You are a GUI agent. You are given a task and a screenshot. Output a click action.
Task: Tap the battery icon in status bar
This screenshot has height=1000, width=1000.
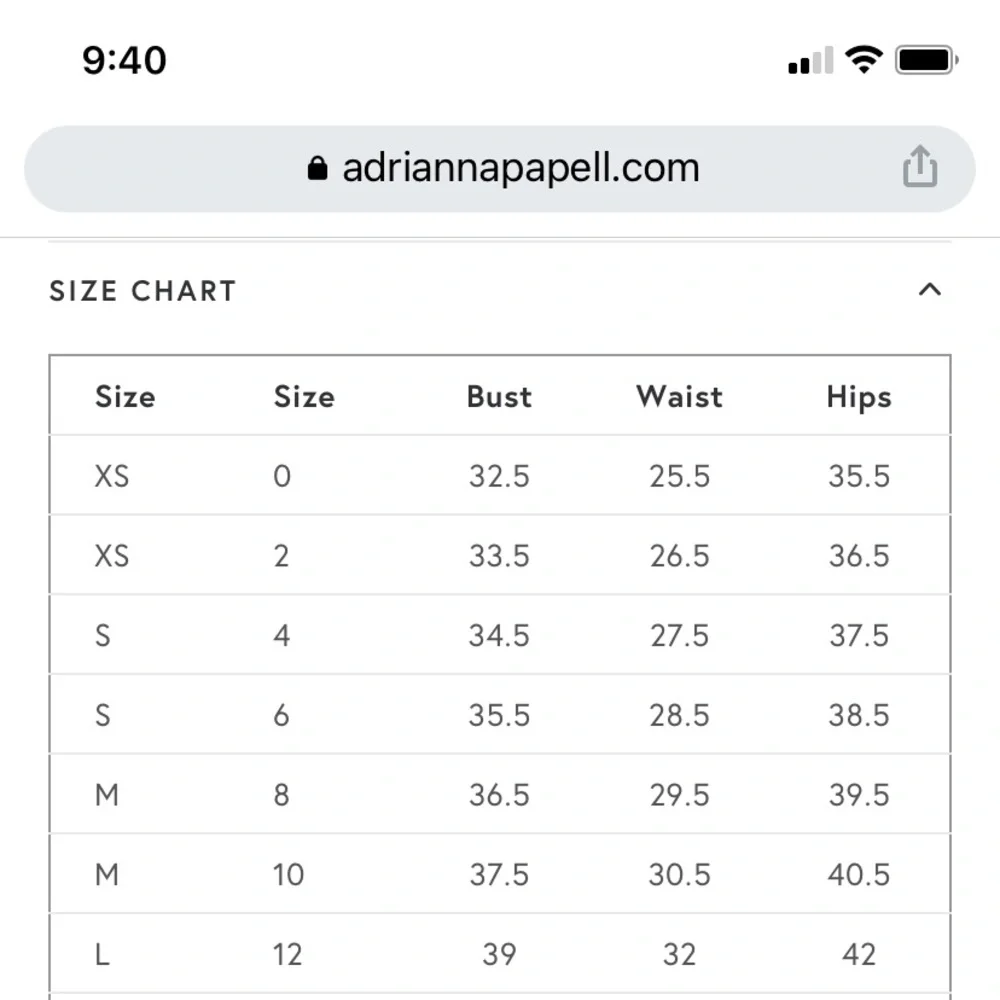click(927, 61)
